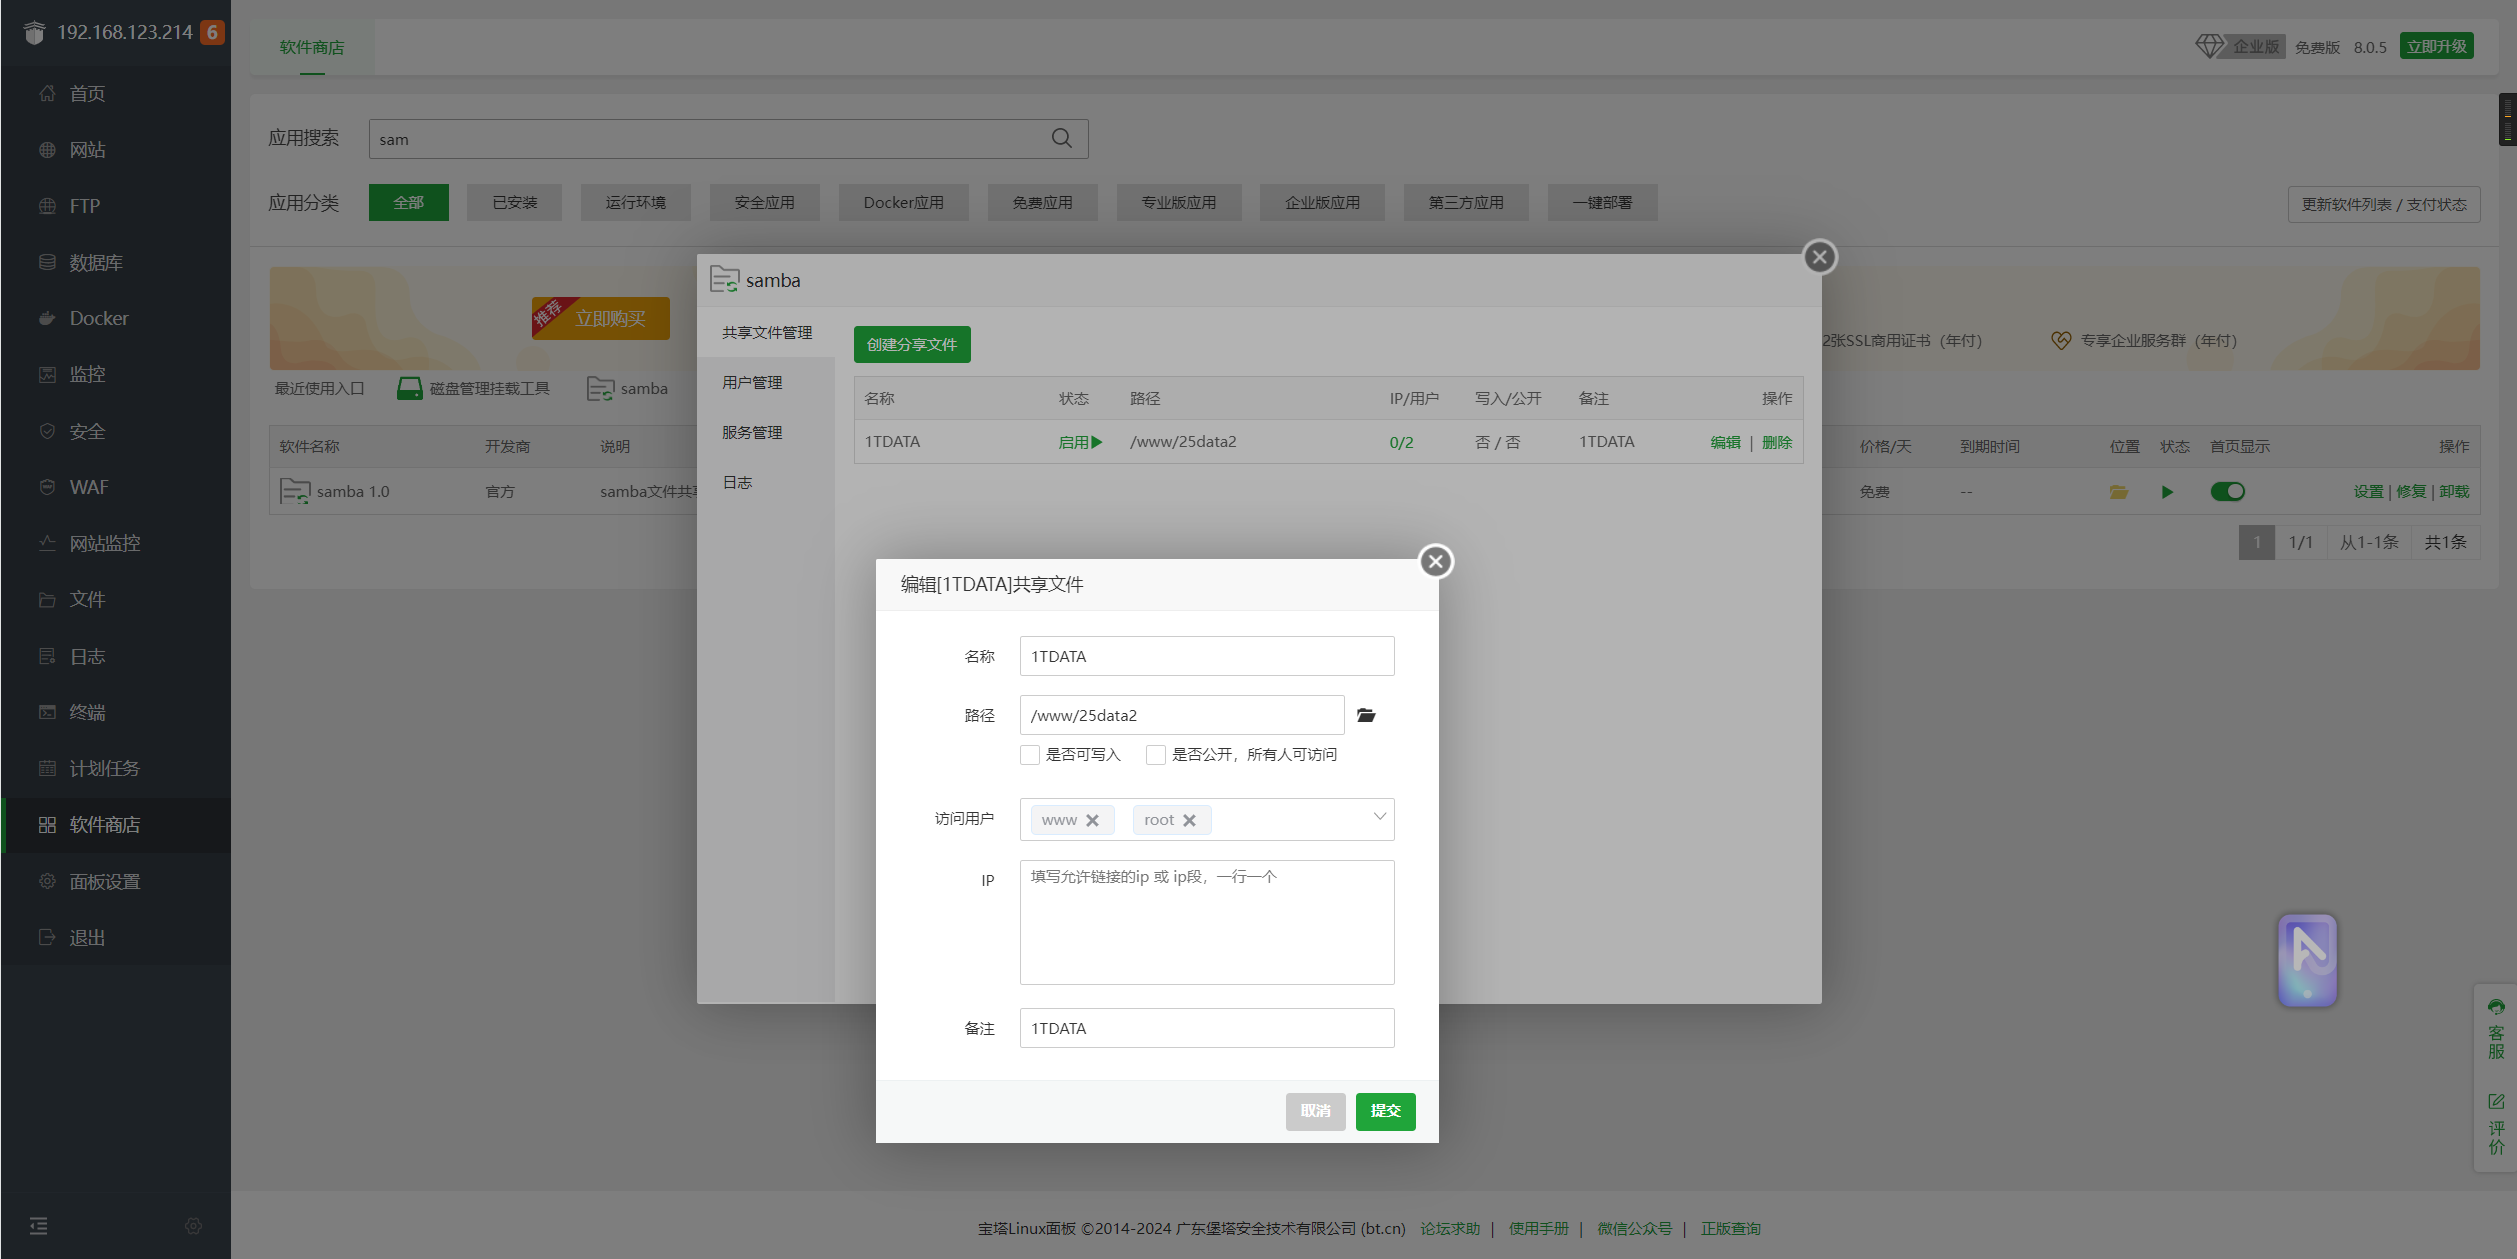Remove the www user tag
This screenshot has width=2517, height=1259.
pyautogui.click(x=1092, y=820)
